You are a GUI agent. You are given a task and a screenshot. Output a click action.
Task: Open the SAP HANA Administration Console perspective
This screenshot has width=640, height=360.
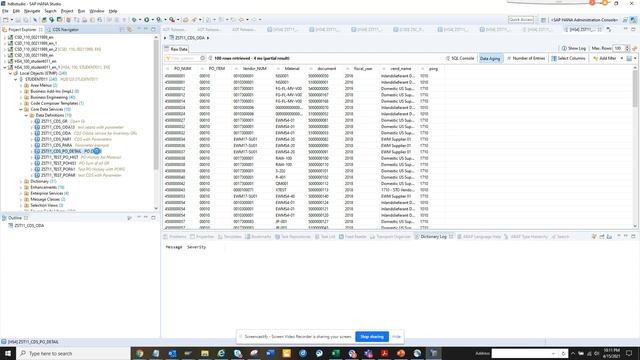(x=584, y=20)
